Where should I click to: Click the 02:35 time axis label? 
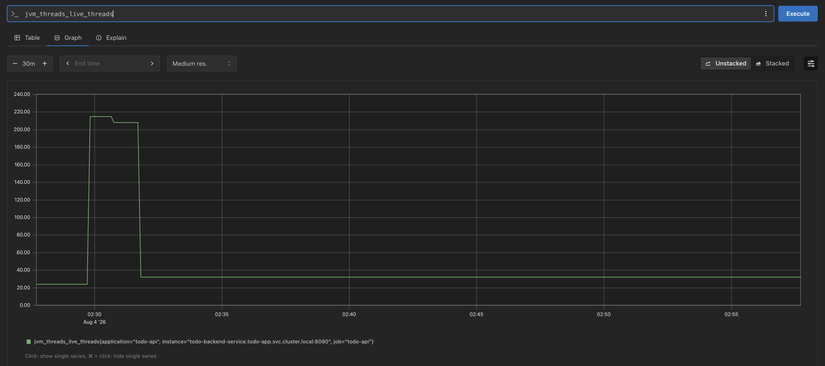[x=222, y=314]
